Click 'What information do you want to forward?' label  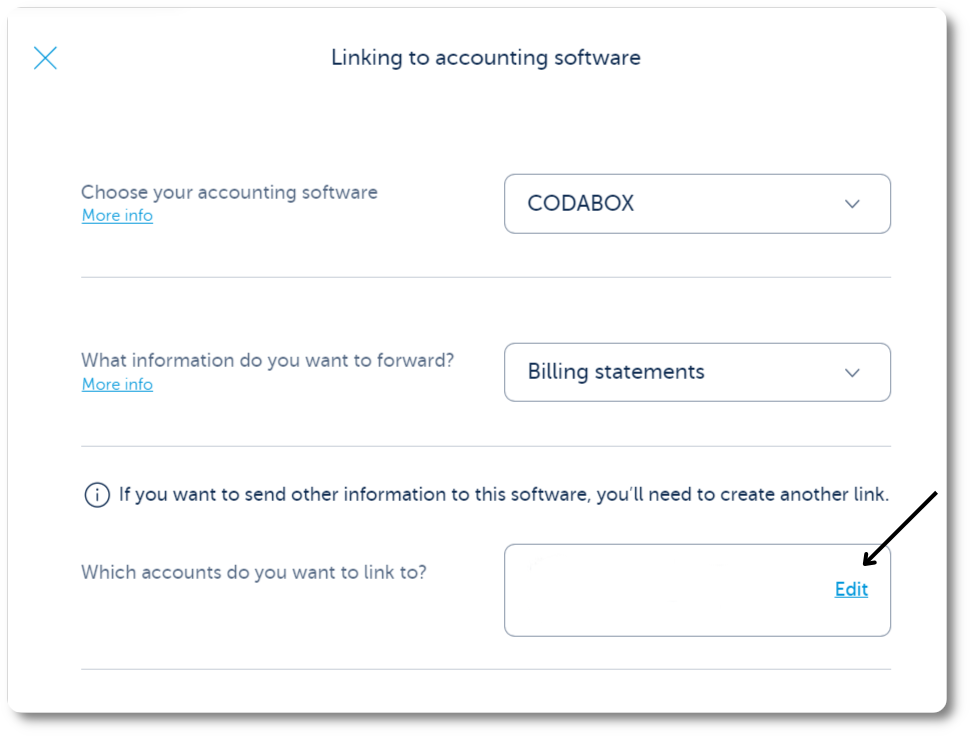[x=268, y=361]
